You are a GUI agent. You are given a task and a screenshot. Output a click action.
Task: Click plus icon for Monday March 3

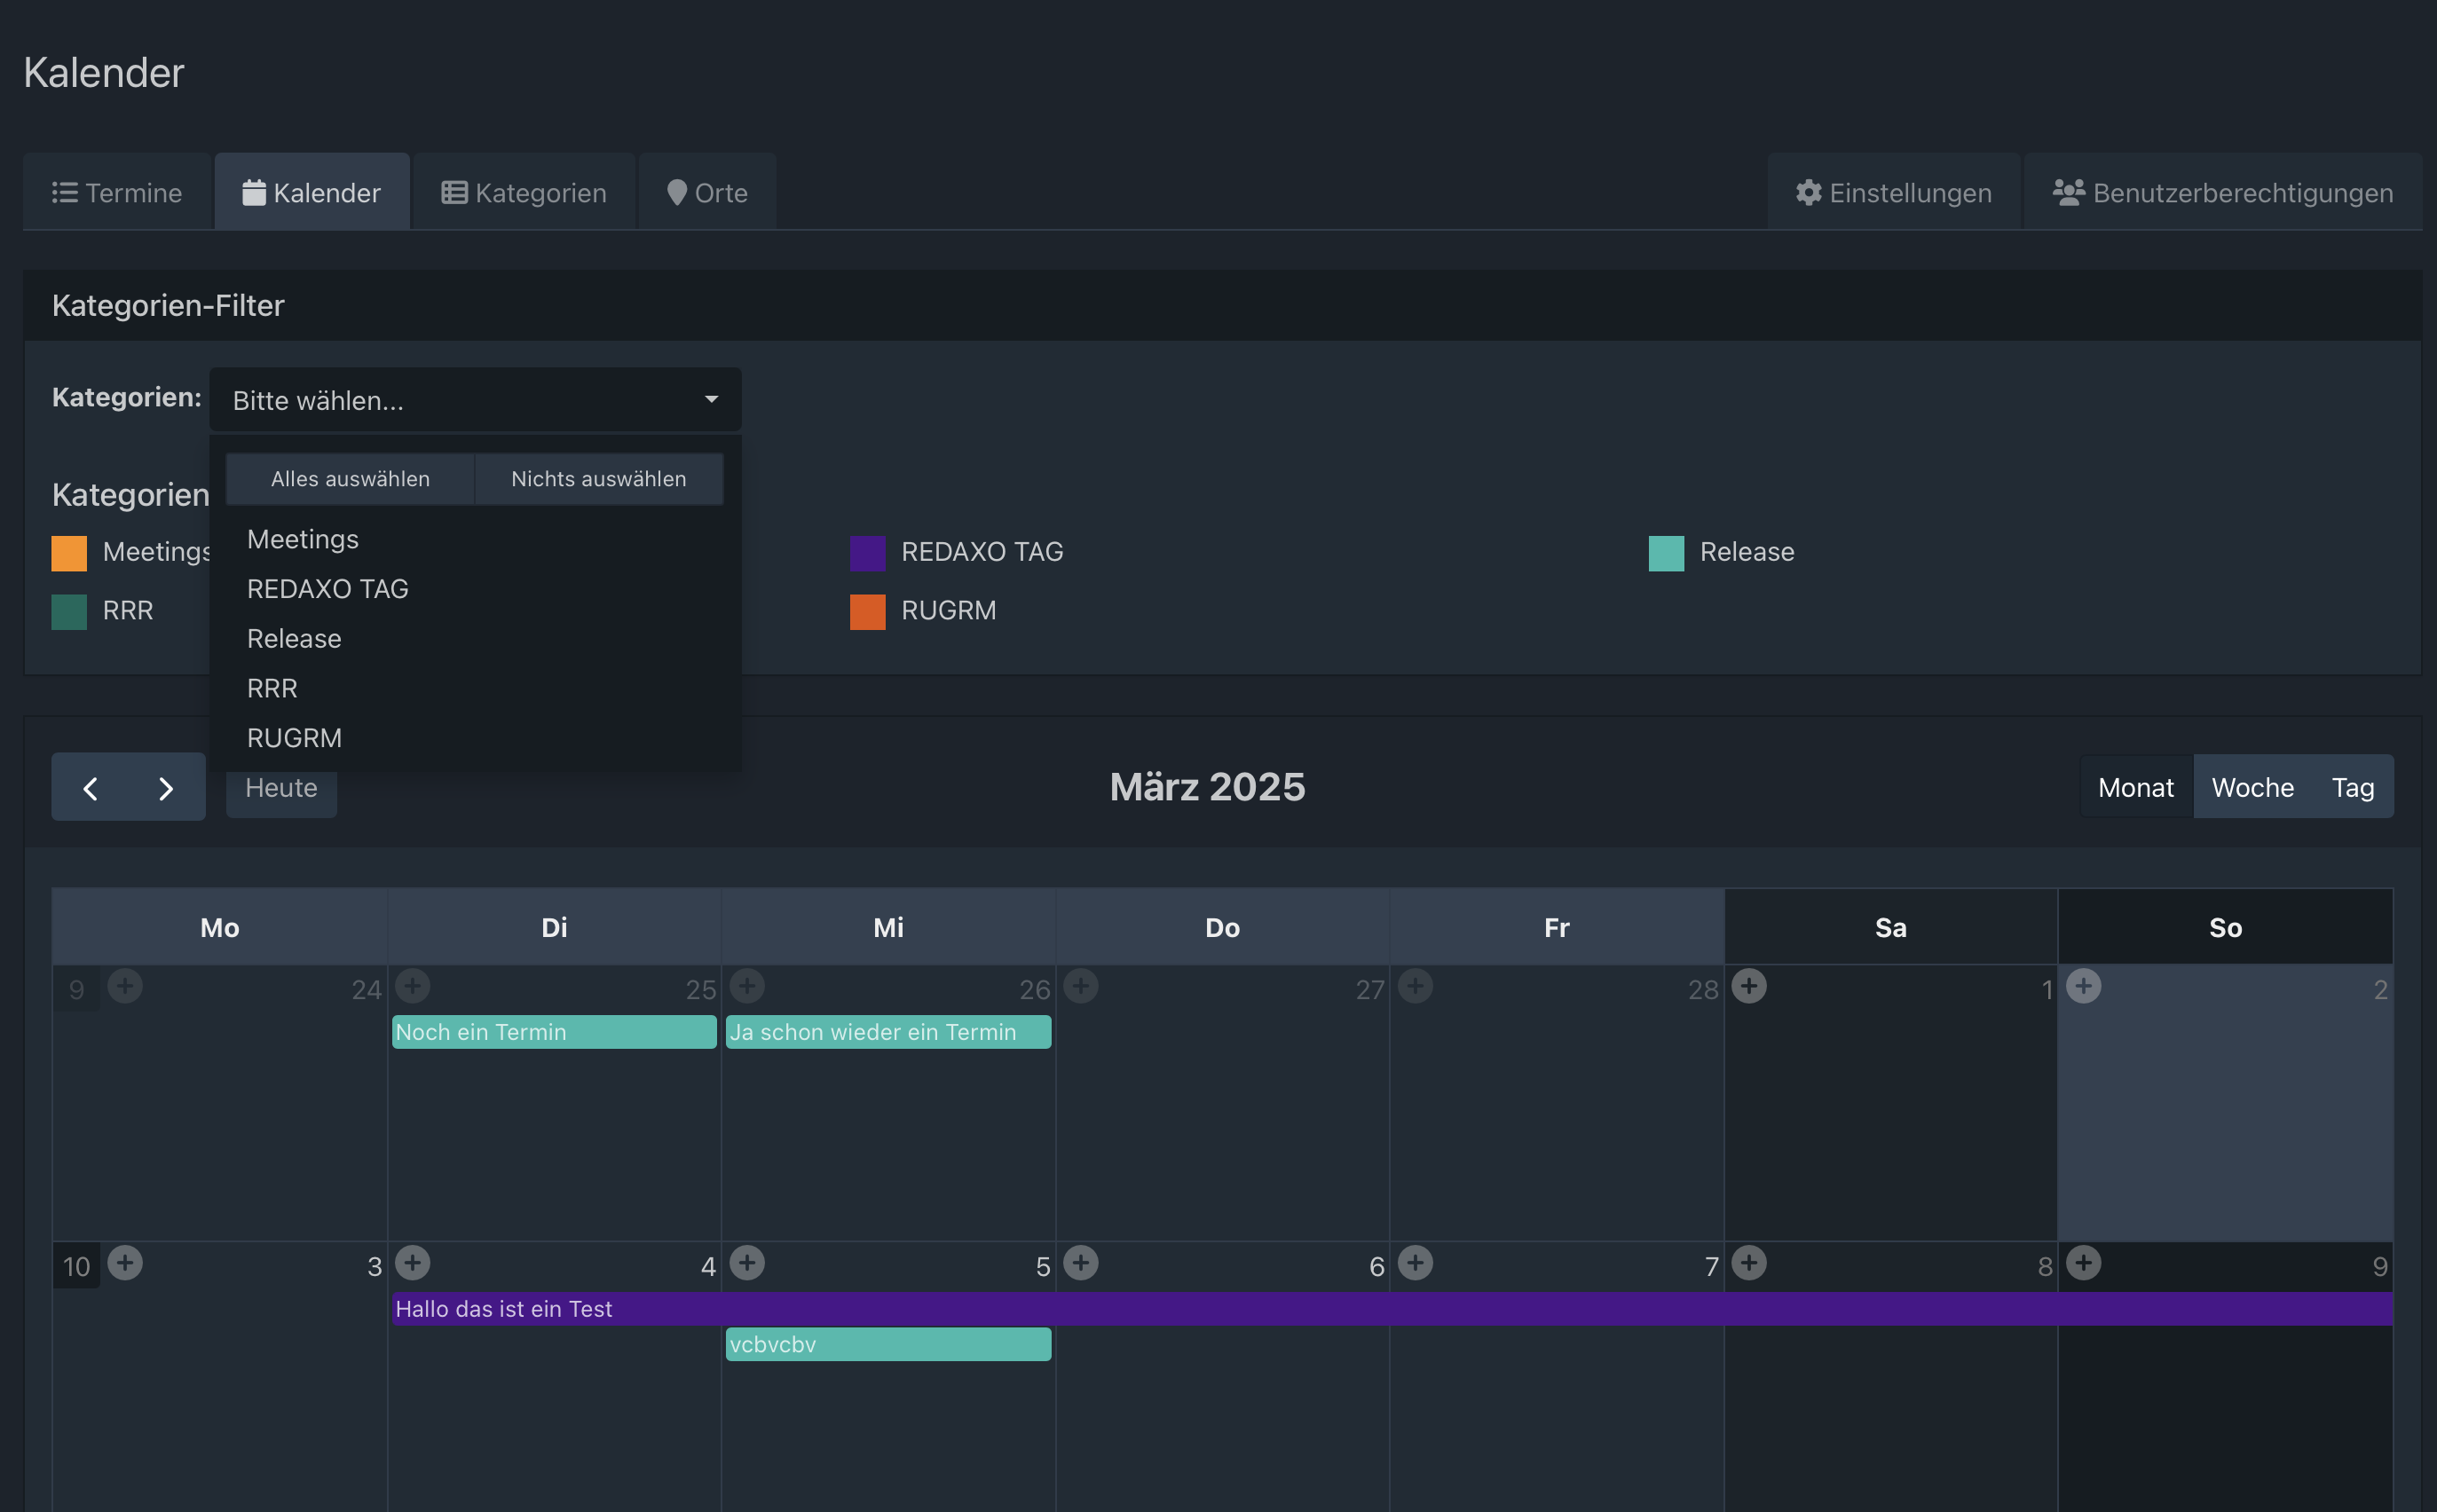coord(125,1263)
